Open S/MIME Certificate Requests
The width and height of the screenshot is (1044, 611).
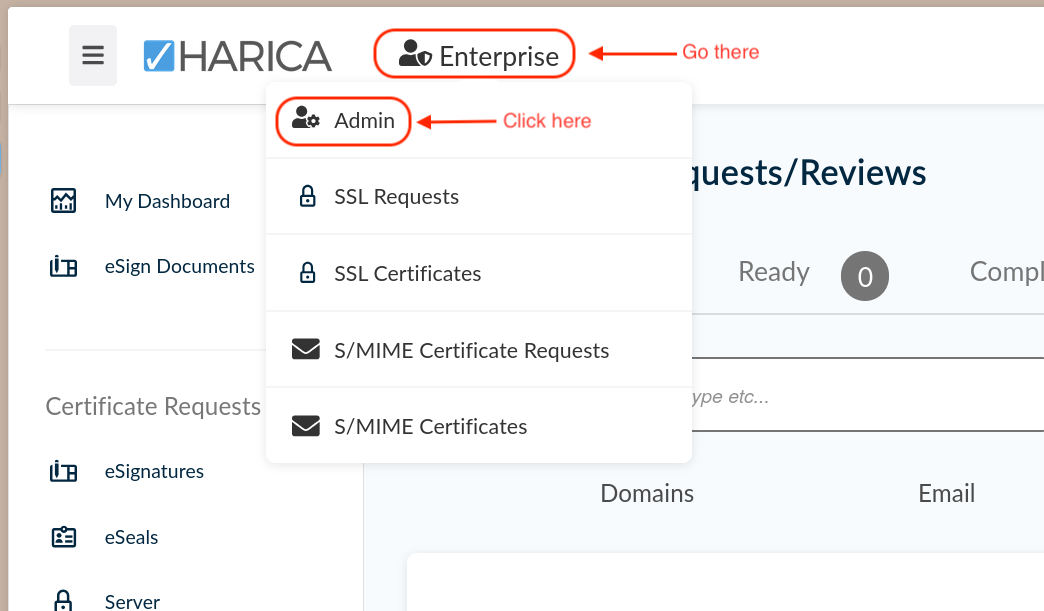pyautogui.click(x=471, y=350)
